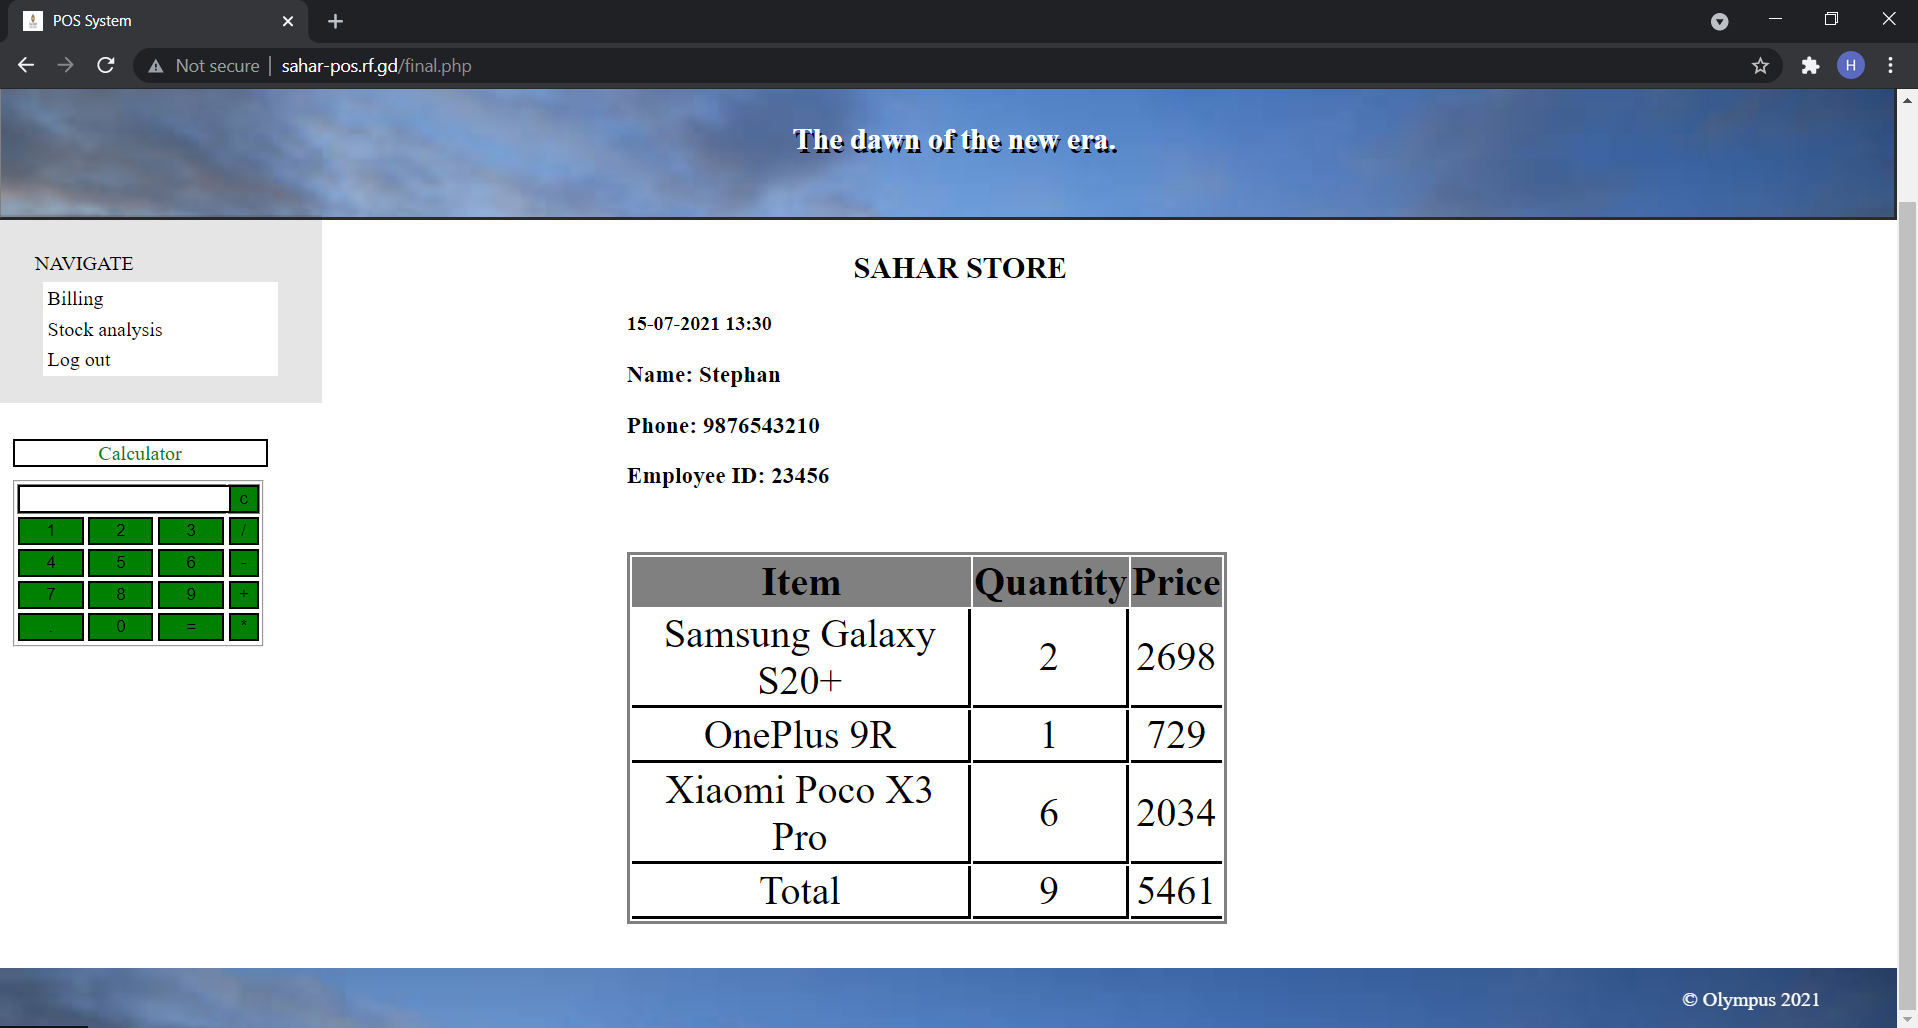Tap calculator digit 5
Image resolution: width=1918 pixels, height=1028 pixels.
[121, 563]
